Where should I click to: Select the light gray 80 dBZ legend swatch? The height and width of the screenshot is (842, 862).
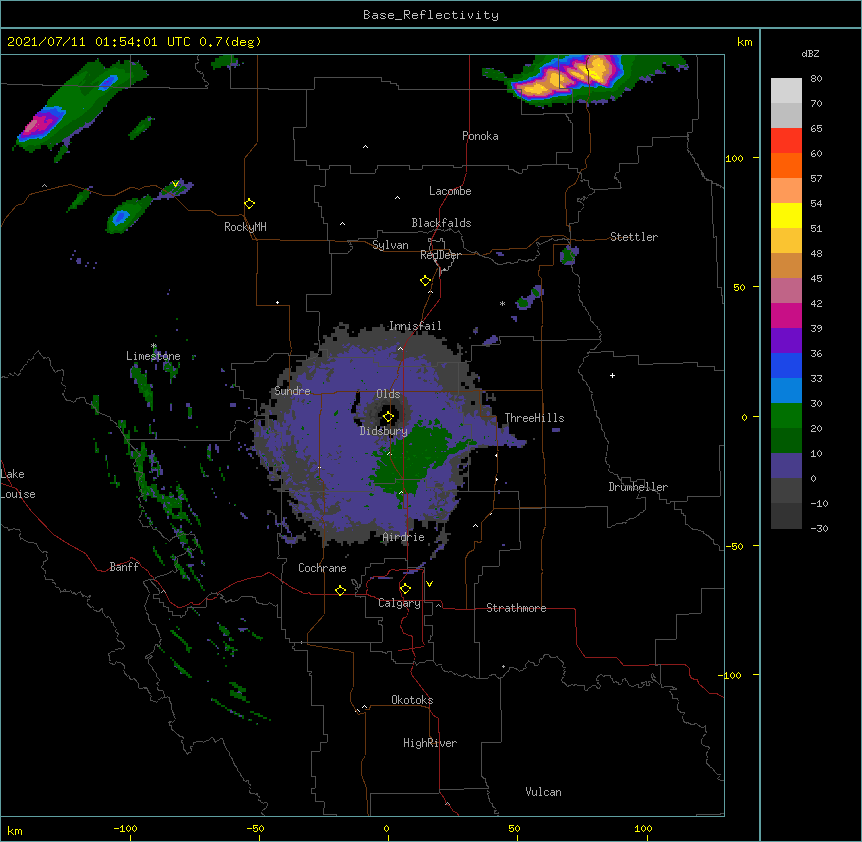click(x=786, y=90)
